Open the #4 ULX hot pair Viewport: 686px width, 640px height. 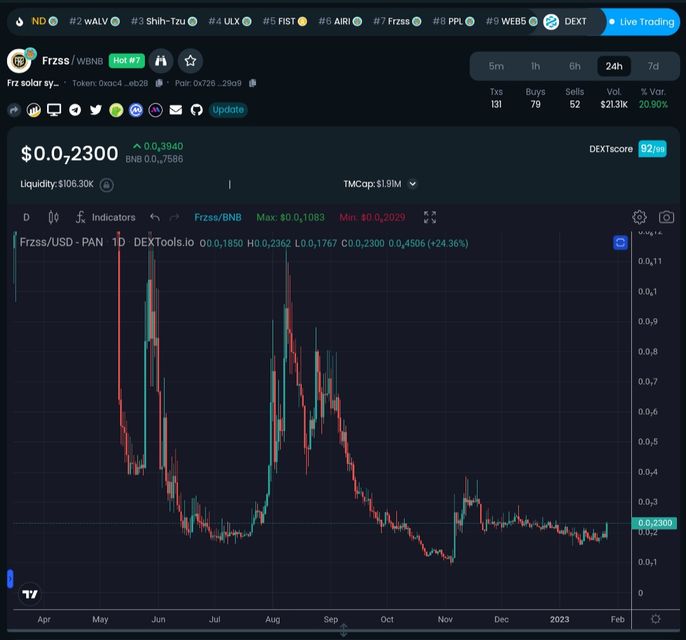click(230, 21)
